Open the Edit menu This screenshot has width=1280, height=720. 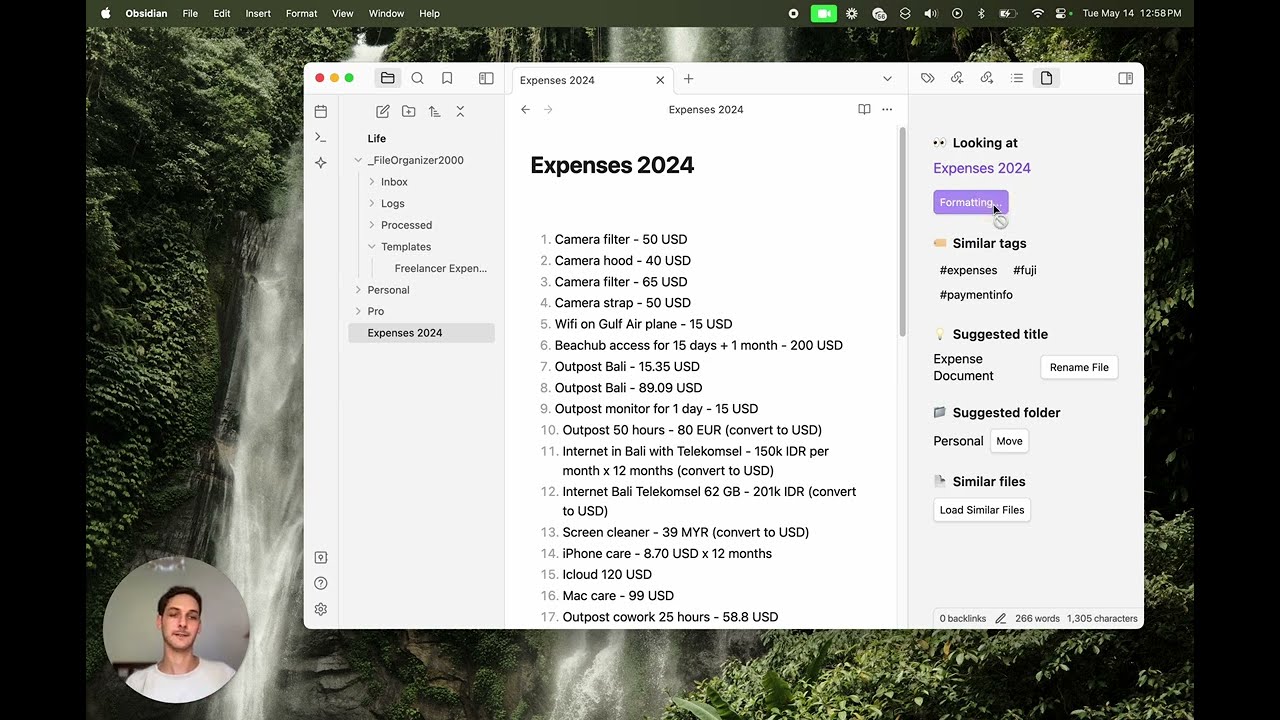coord(222,13)
